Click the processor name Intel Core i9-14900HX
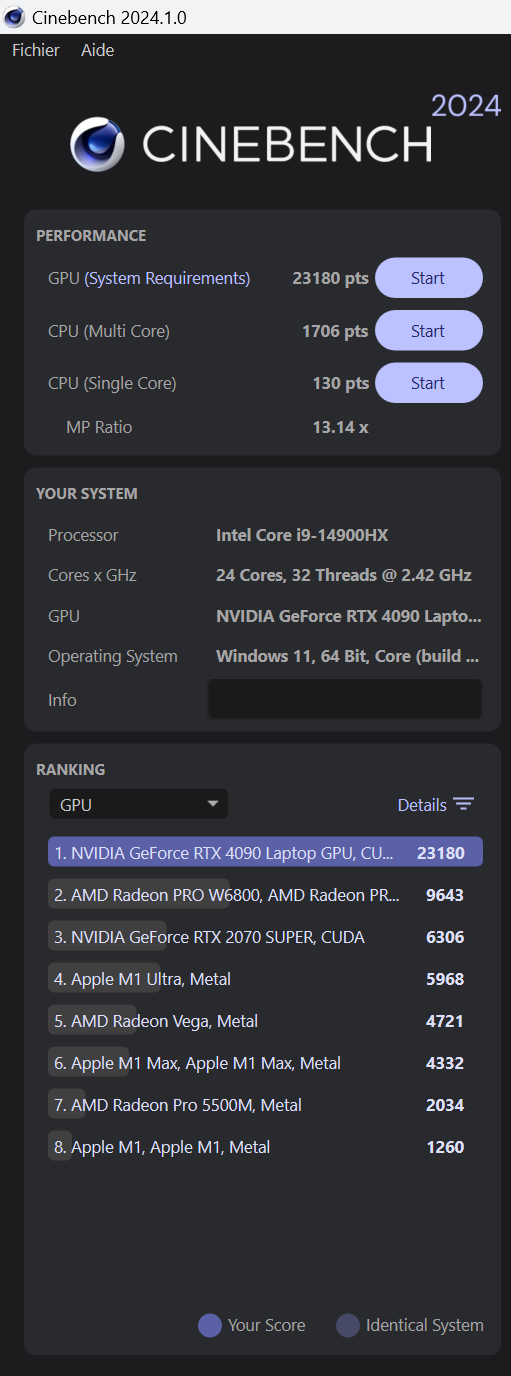 pos(302,535)
